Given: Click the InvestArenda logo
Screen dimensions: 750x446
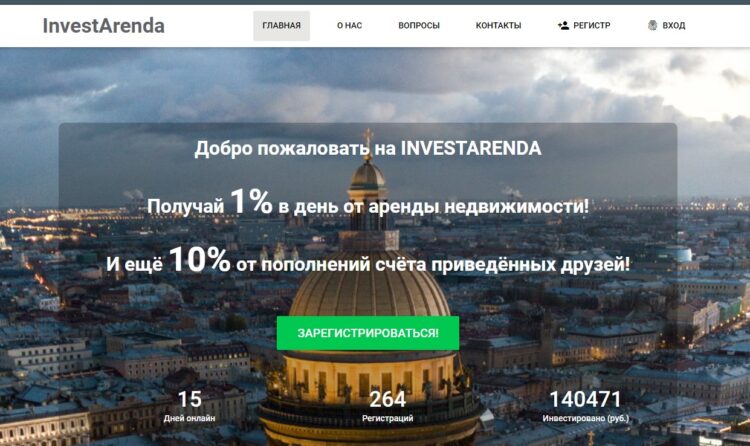Looking at the screenshot, I should pyautogui.click(x=104, y=26).
